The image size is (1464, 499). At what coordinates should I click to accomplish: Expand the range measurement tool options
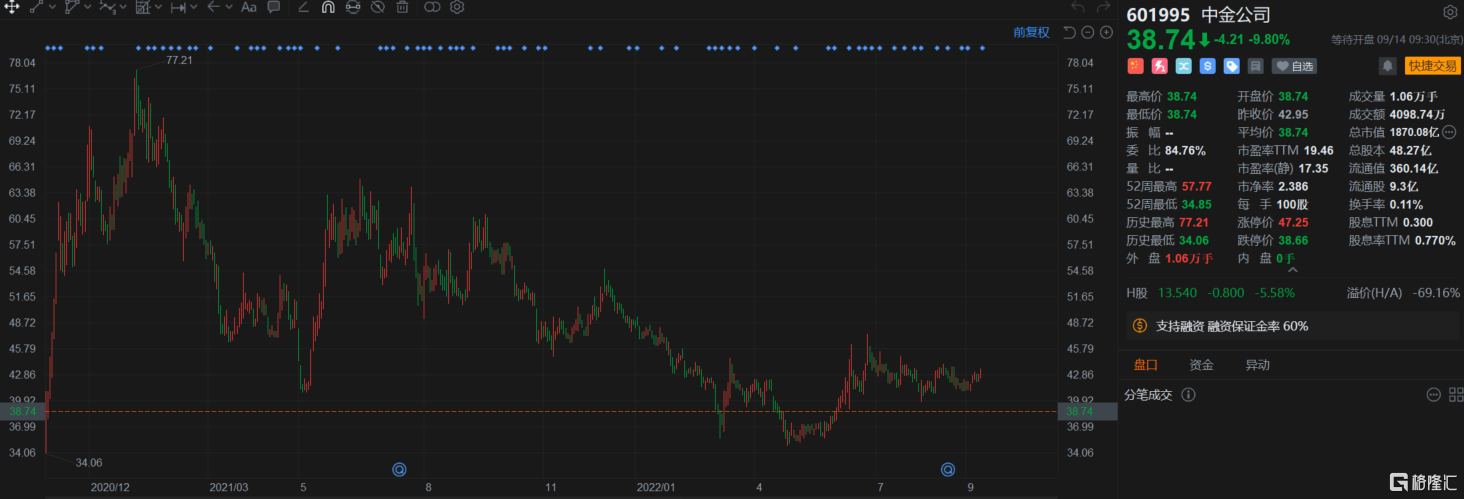click(x=194, y=7)
